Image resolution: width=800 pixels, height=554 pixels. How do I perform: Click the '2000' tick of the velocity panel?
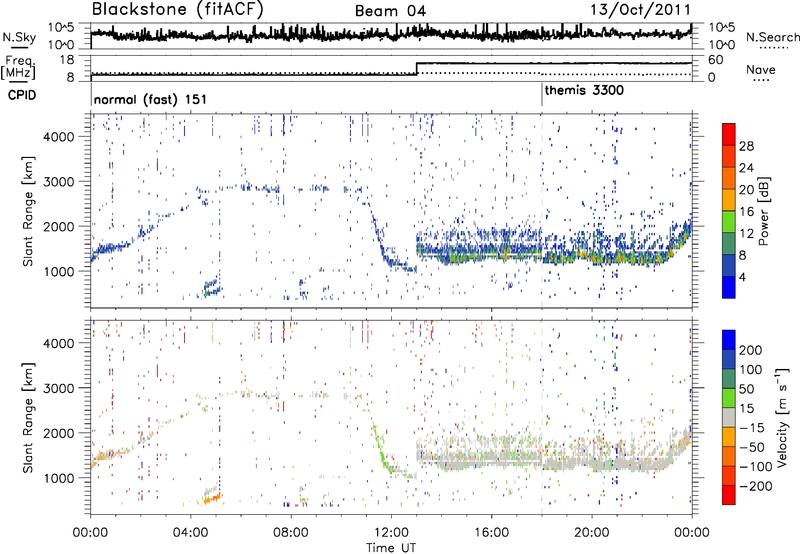point(59,433)
